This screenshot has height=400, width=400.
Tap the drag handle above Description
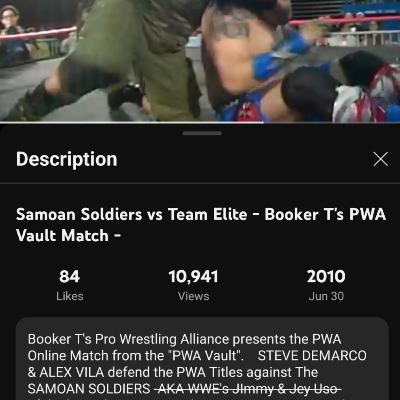click(x=202, y=133)
